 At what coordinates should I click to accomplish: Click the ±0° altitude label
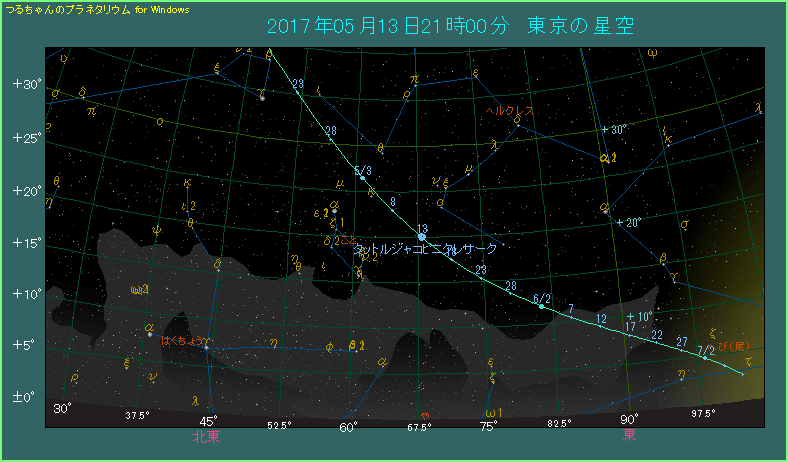click(x=26, y=398)
